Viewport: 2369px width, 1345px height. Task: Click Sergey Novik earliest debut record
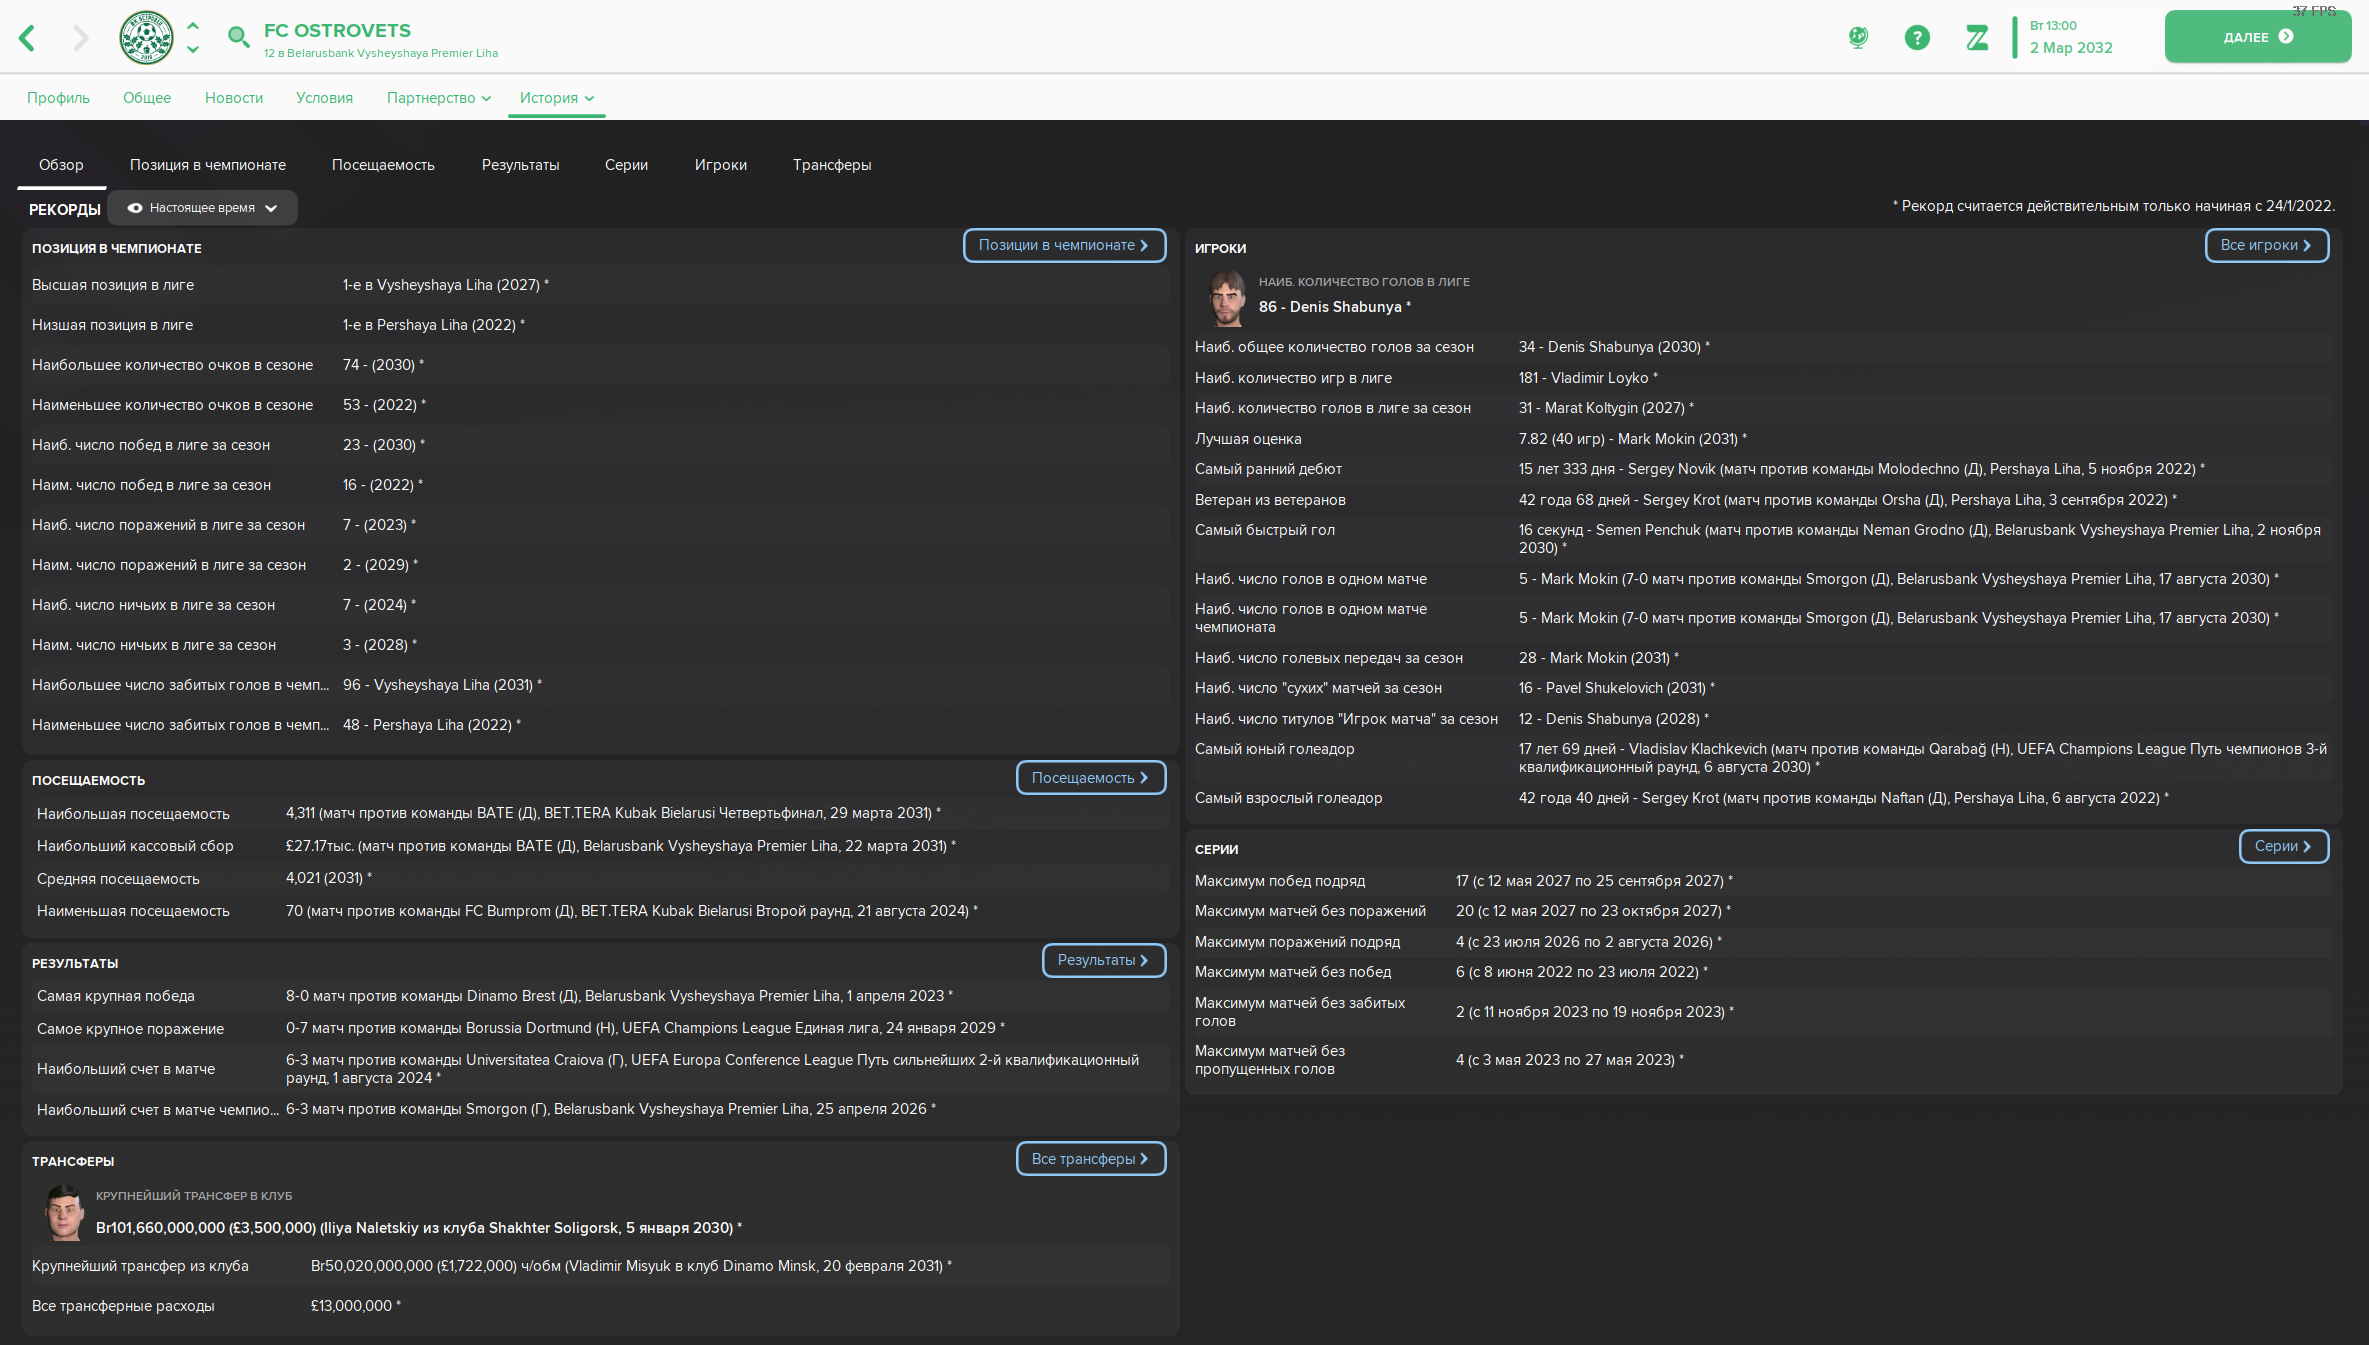[1861, 469]
